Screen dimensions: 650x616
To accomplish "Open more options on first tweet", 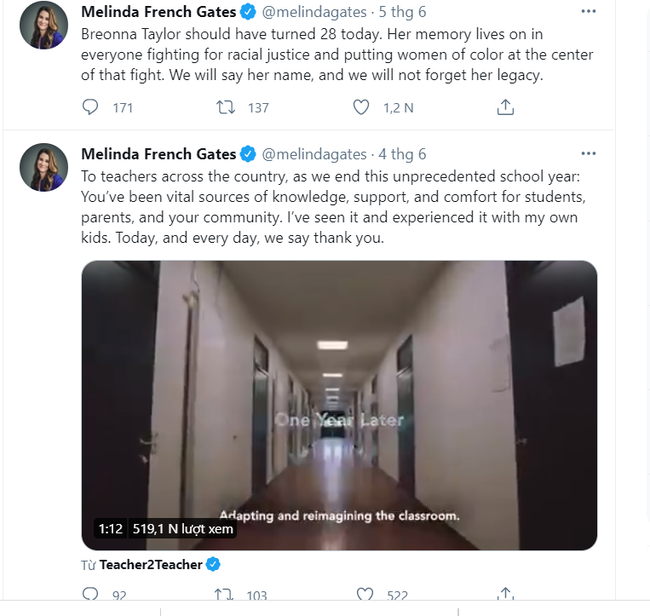I will click(588, 12).
